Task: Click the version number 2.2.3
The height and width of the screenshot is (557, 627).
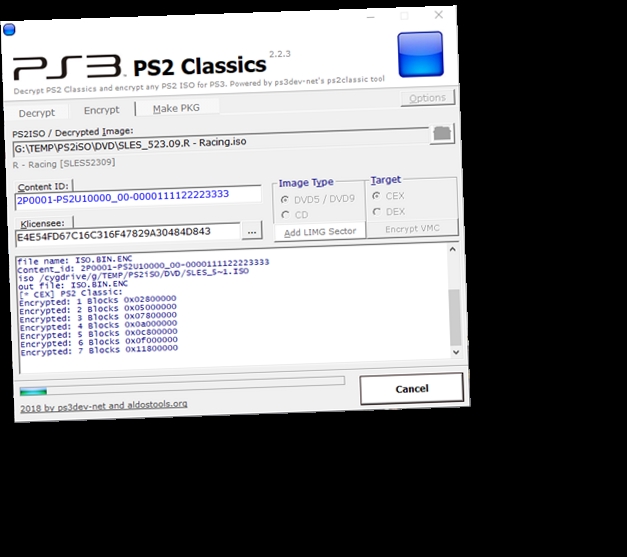Action: pyautogui.click(x=280, y=54)
